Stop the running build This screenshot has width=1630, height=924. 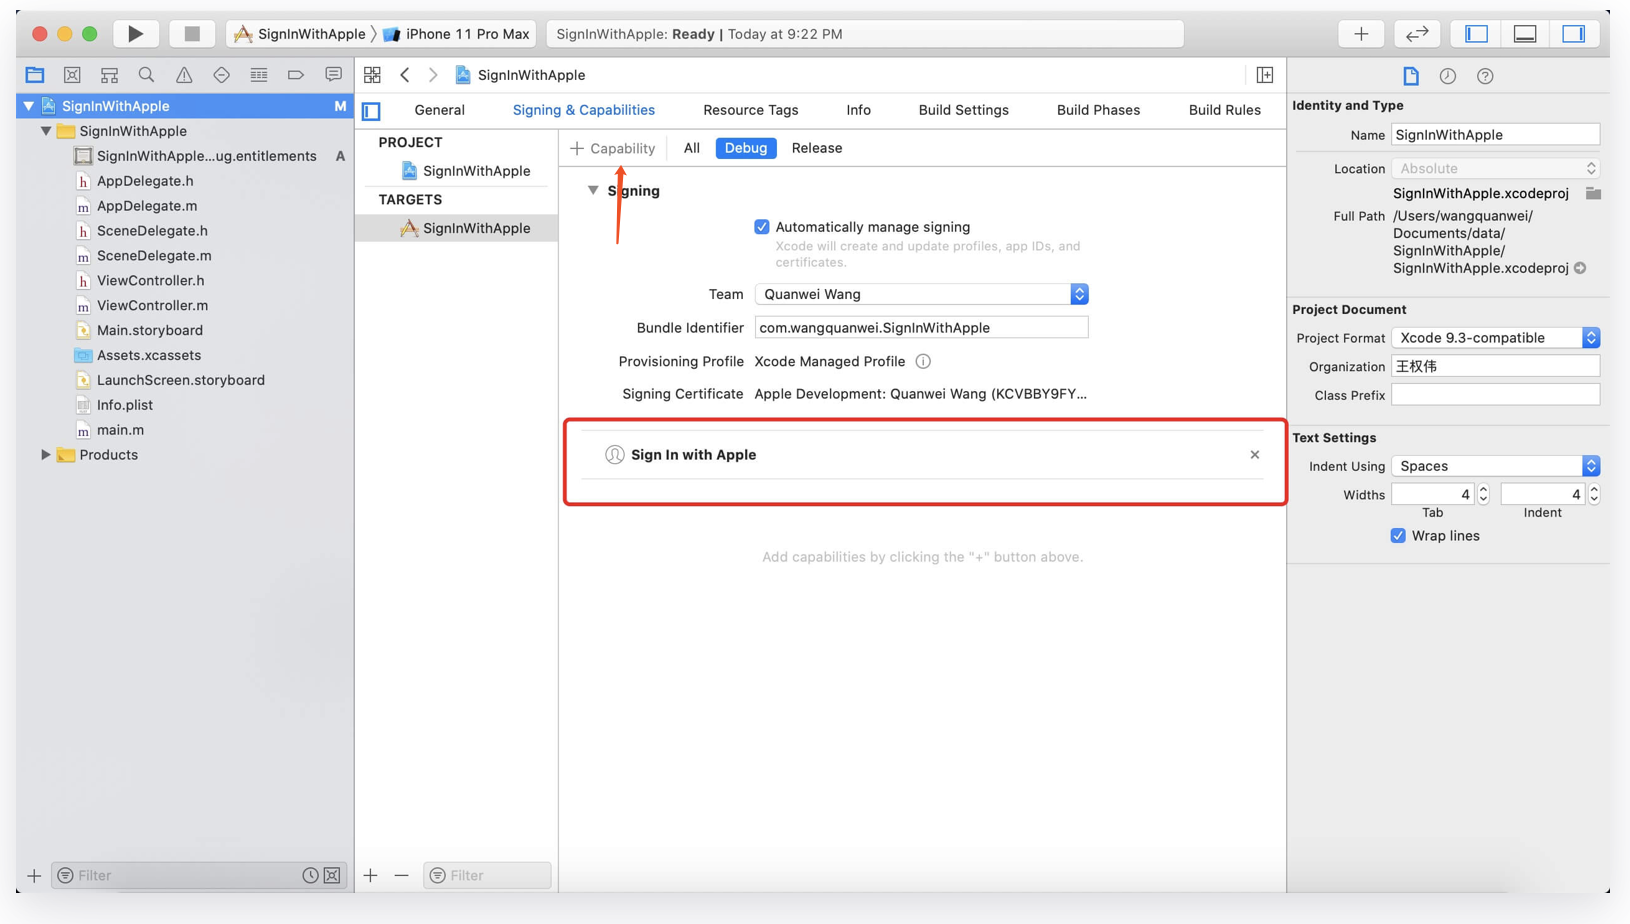tap(192, 34)
